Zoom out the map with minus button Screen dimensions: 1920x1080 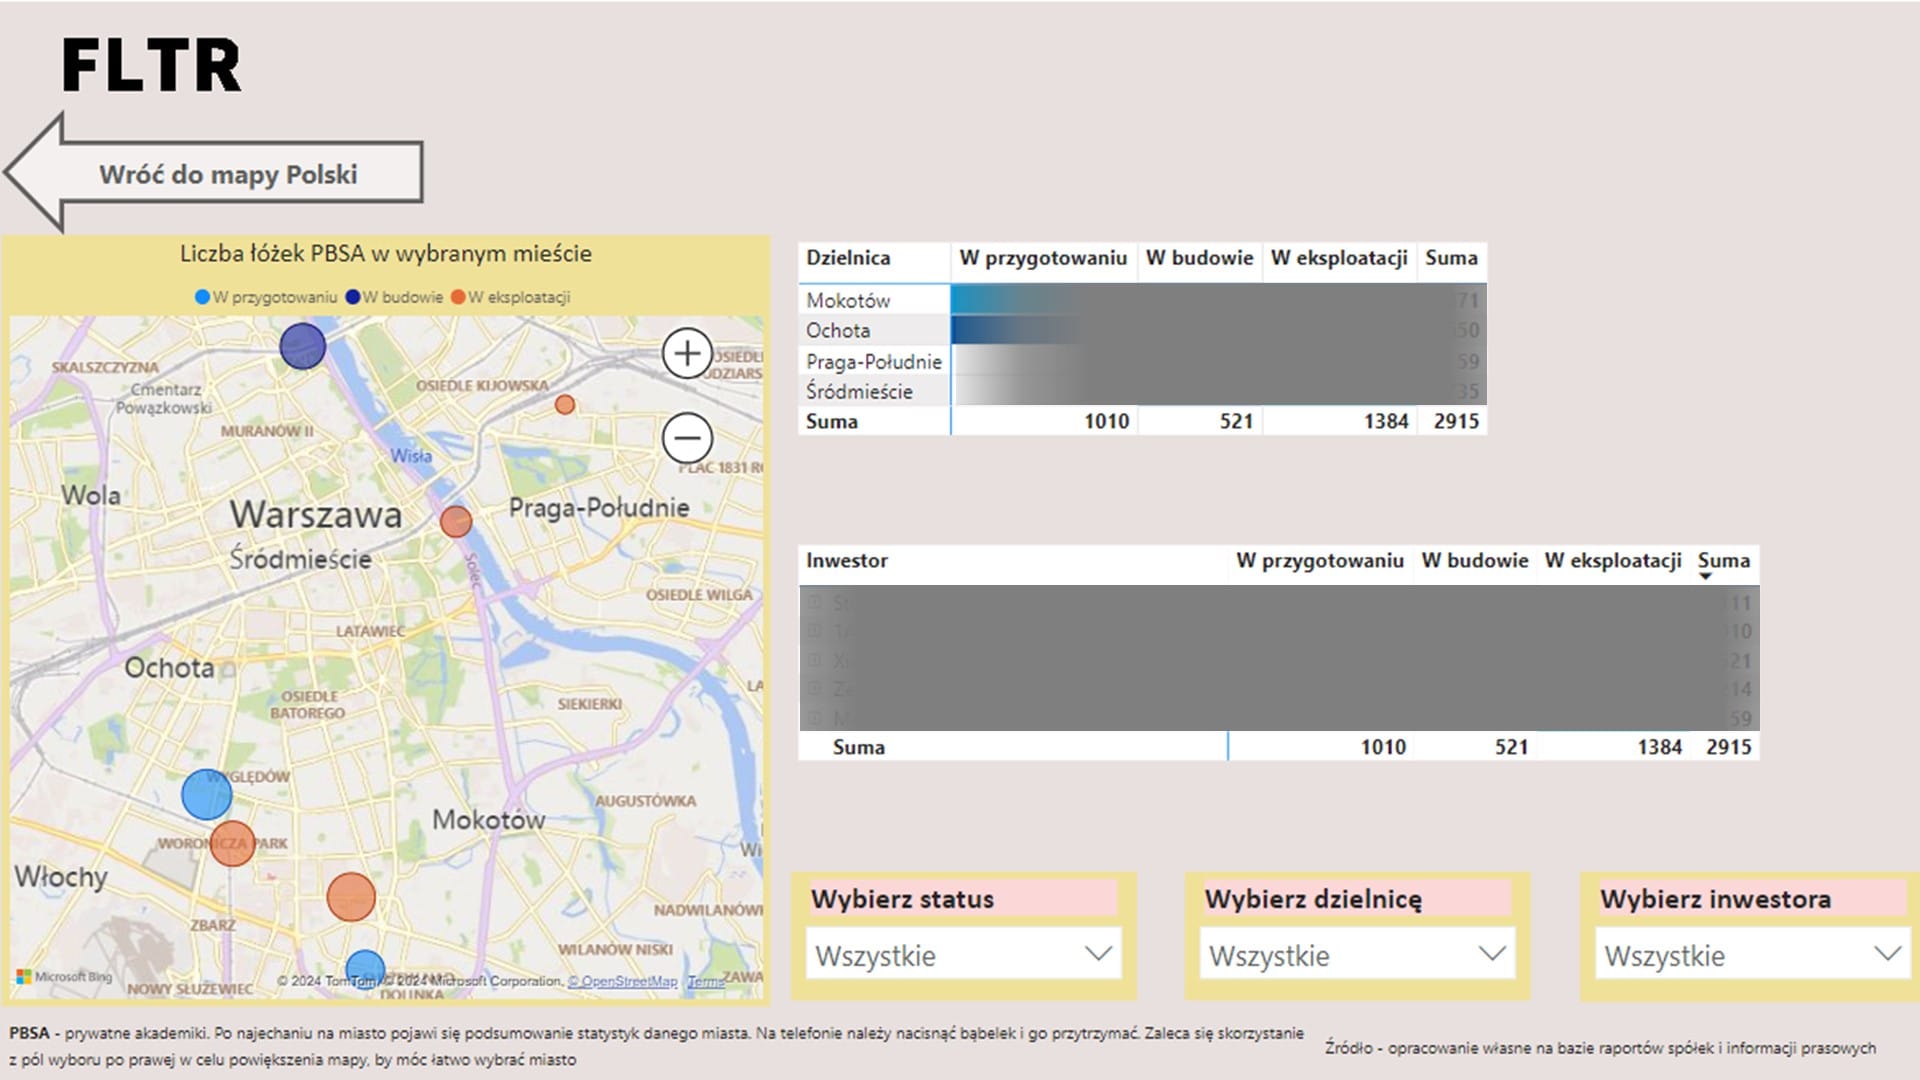coord(687,438)
